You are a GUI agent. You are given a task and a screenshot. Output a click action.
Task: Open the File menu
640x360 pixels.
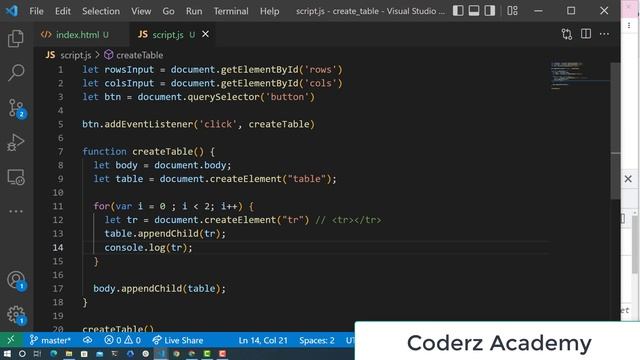tap(36, 11)
